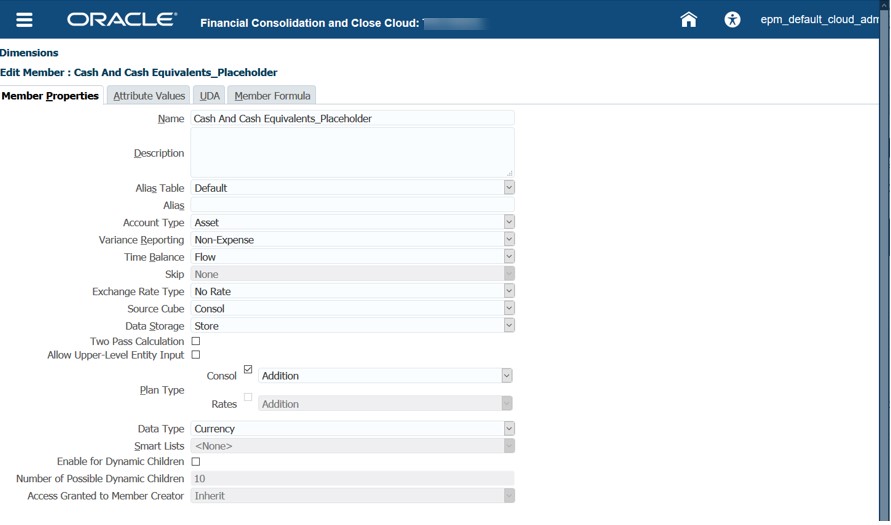Viewport: 891px width, 525px height.
Task: Open the Accessibility settings icon
Action: (x=732, y=19)
